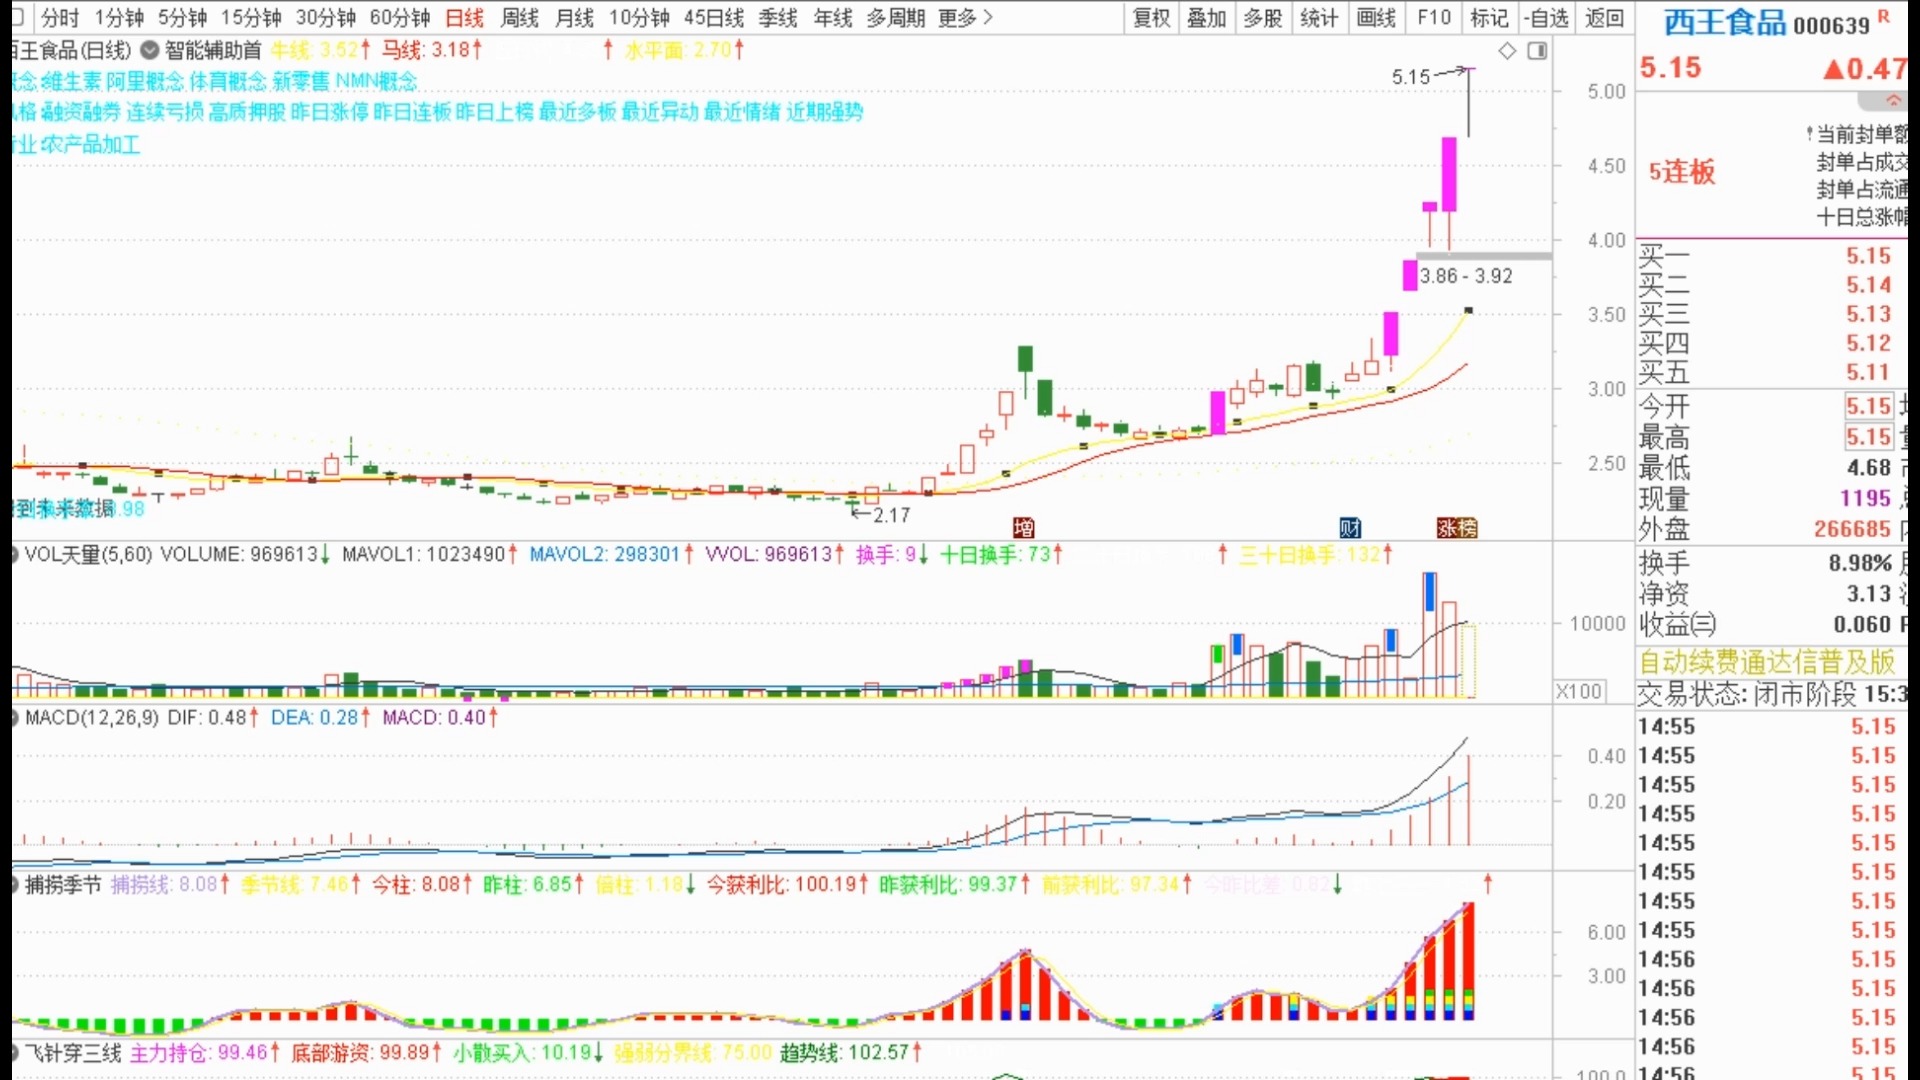Click the red R badge beside 000639
This screenshot has width=1920, height=1080.
tap(1884, 16)
